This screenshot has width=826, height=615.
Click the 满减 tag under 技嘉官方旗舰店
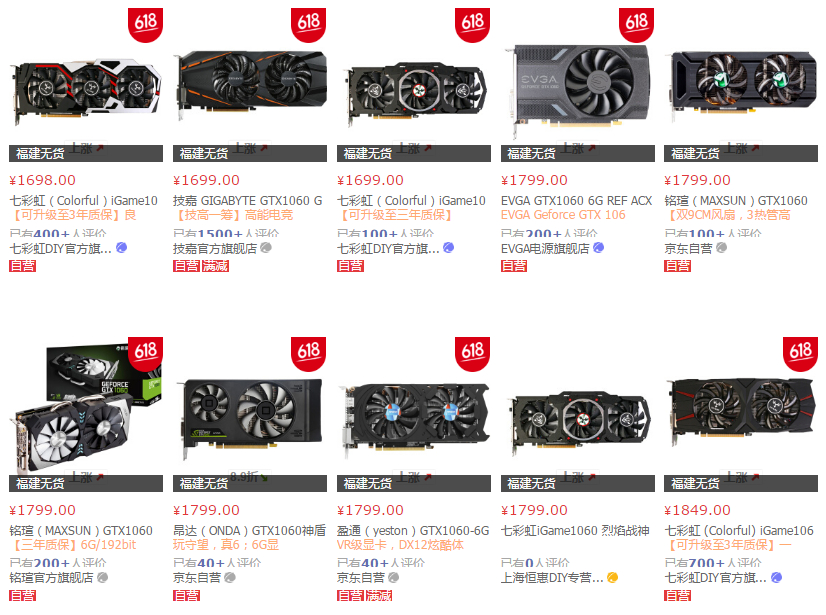[x=215, y=266]
